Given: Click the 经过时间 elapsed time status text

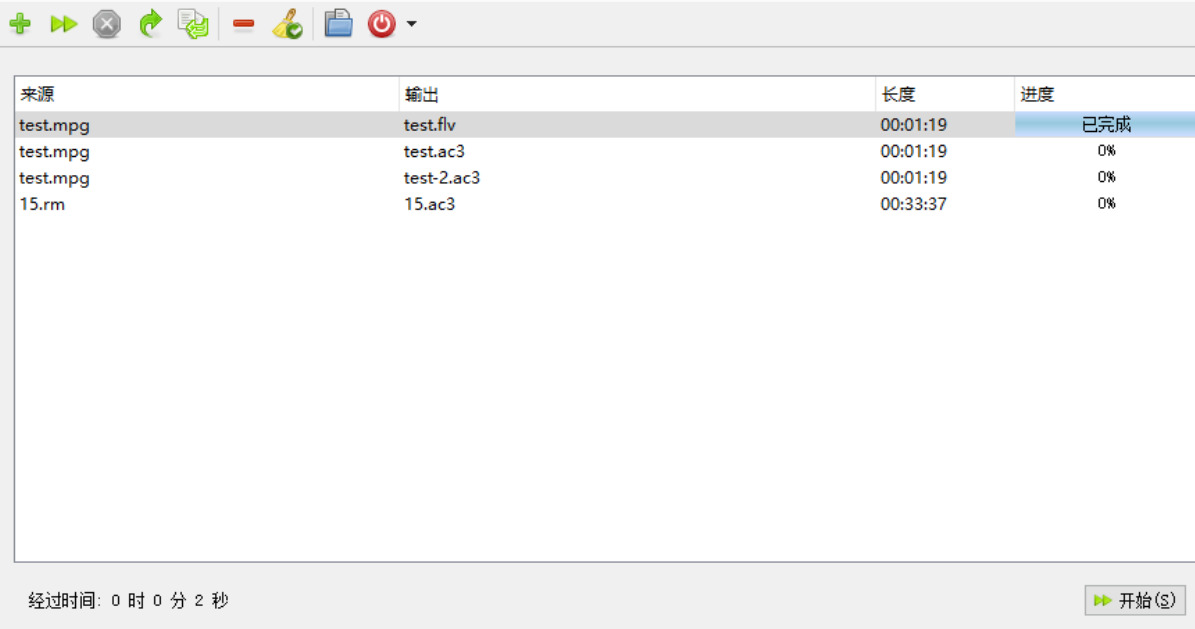Looking at the screenshot, I should [128, 601].
